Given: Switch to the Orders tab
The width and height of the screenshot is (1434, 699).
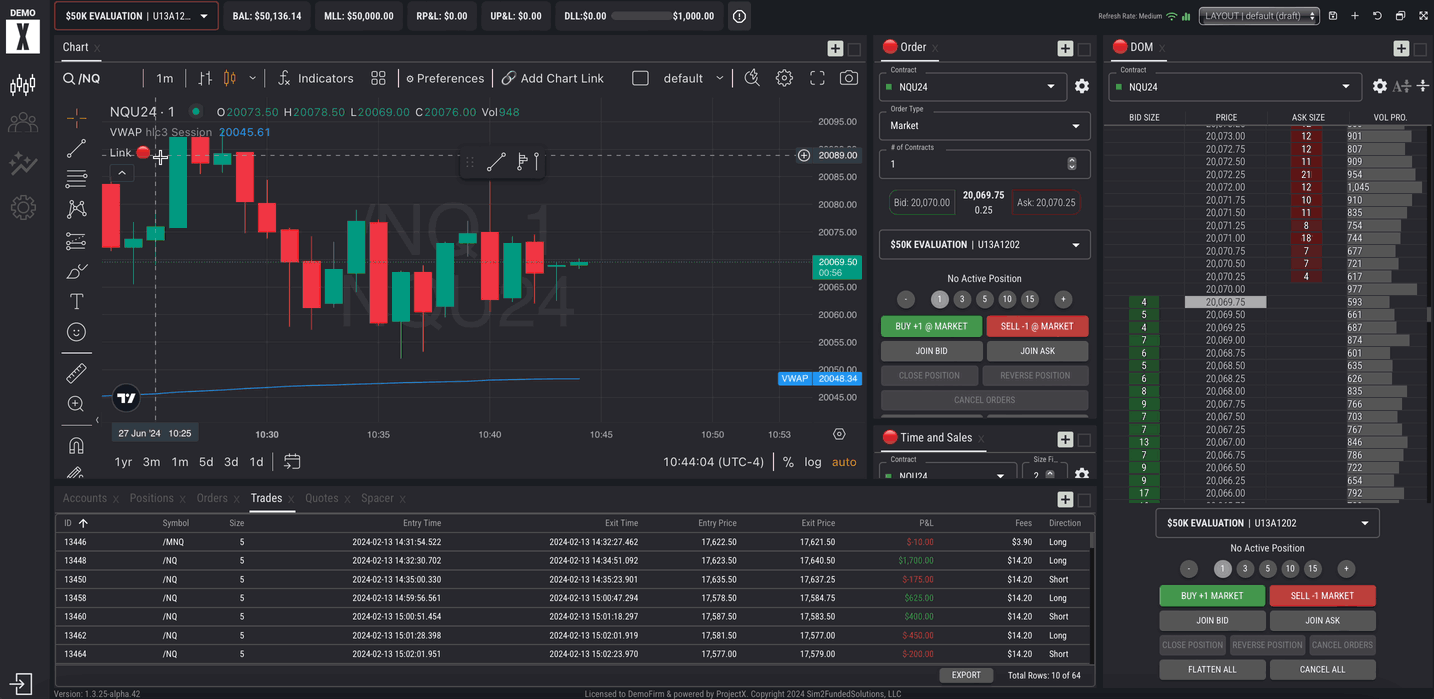Looking at the screenshot, I should pyautogui.click(x=212, y=498).
